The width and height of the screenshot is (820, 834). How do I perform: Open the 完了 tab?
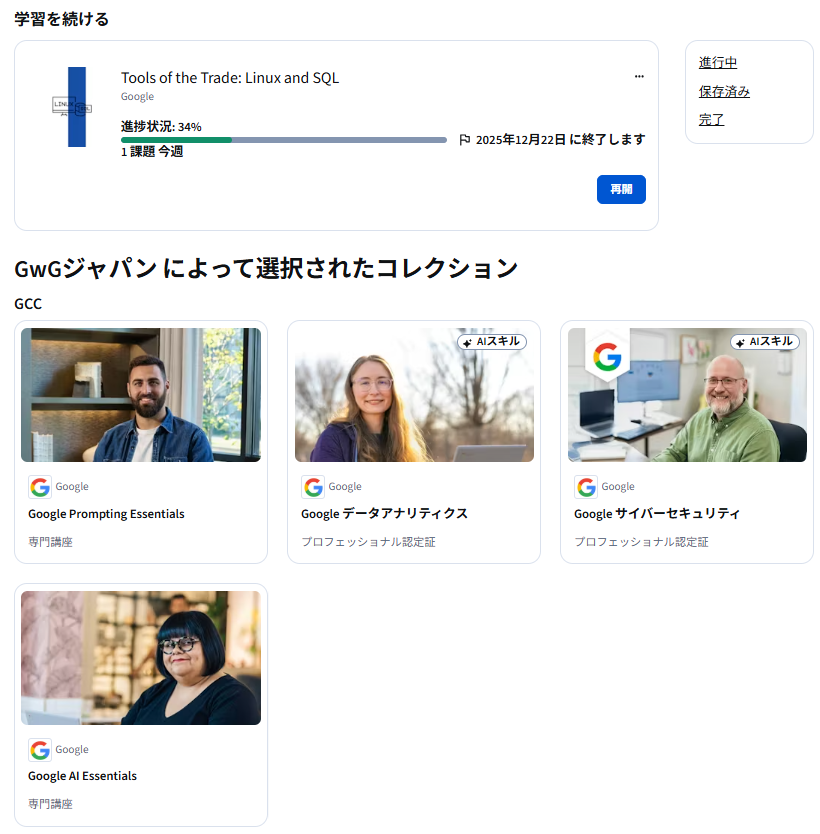[711, 120]
